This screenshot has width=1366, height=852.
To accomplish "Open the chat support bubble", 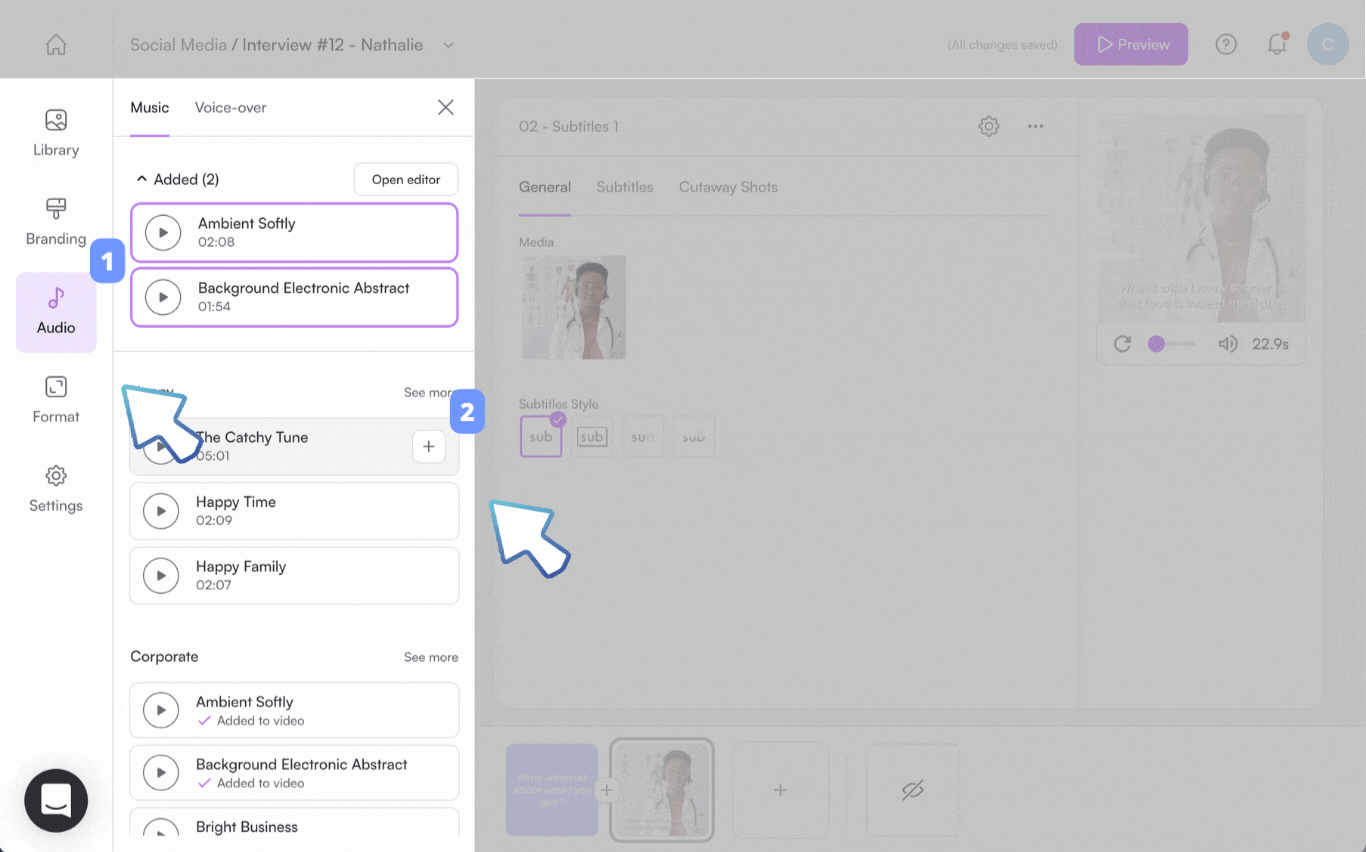I will tap(56, 800).
